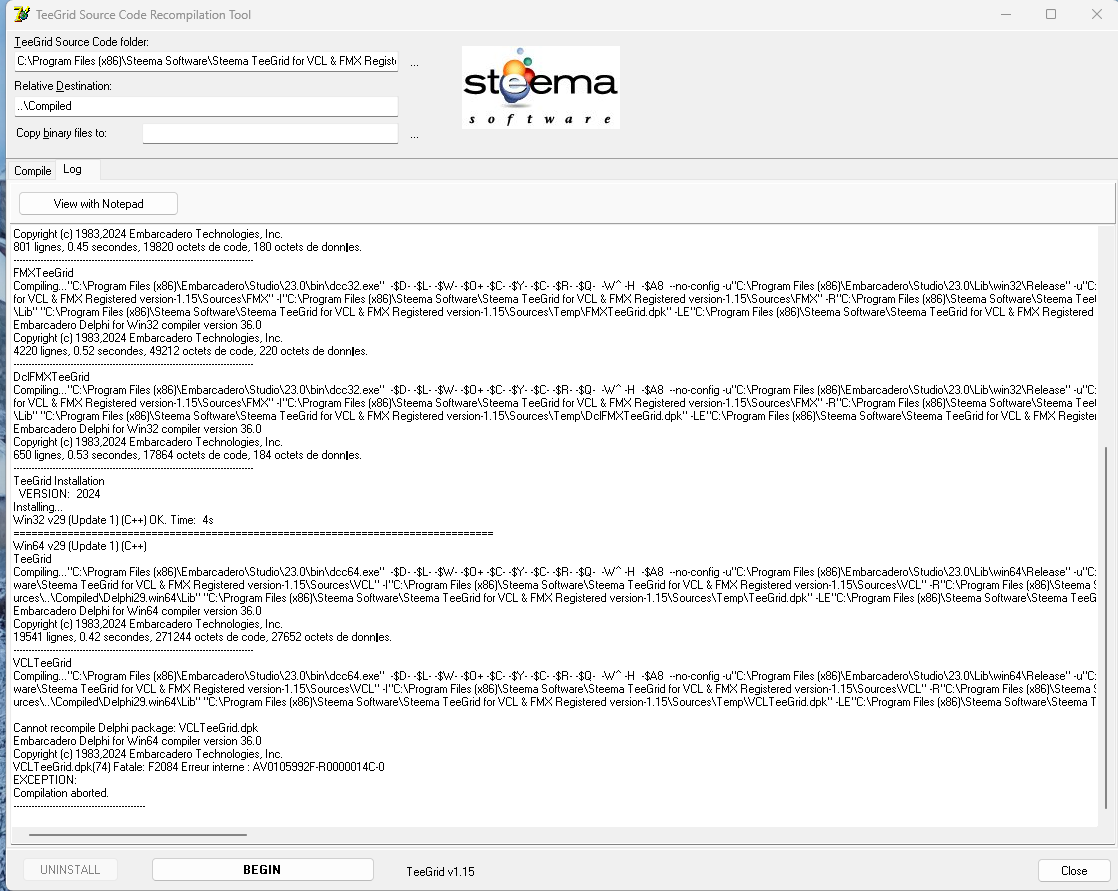
Task: Click the 'TeeGrid v1.15' version label
Action: 440,872
